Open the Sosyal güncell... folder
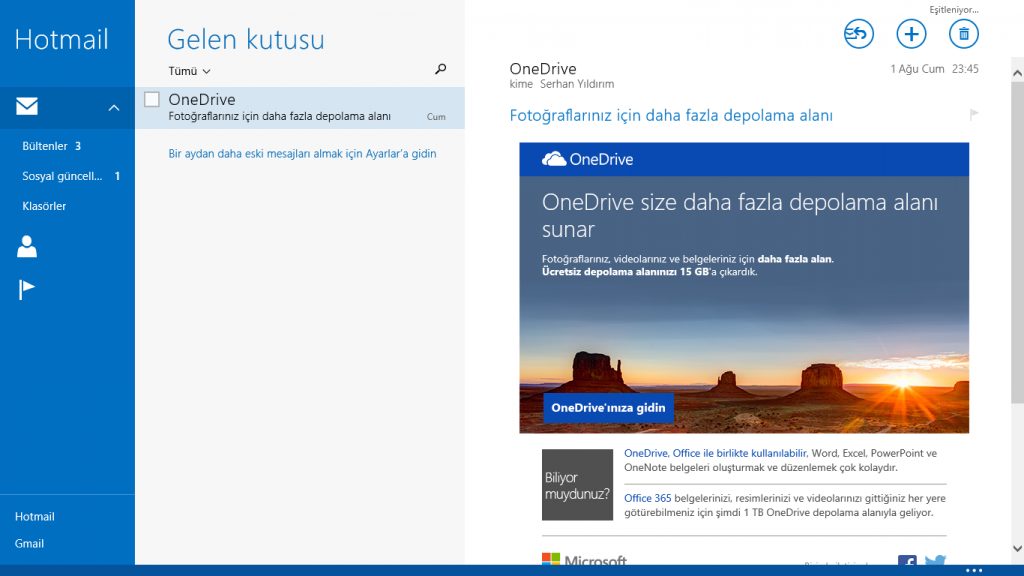 71,176
